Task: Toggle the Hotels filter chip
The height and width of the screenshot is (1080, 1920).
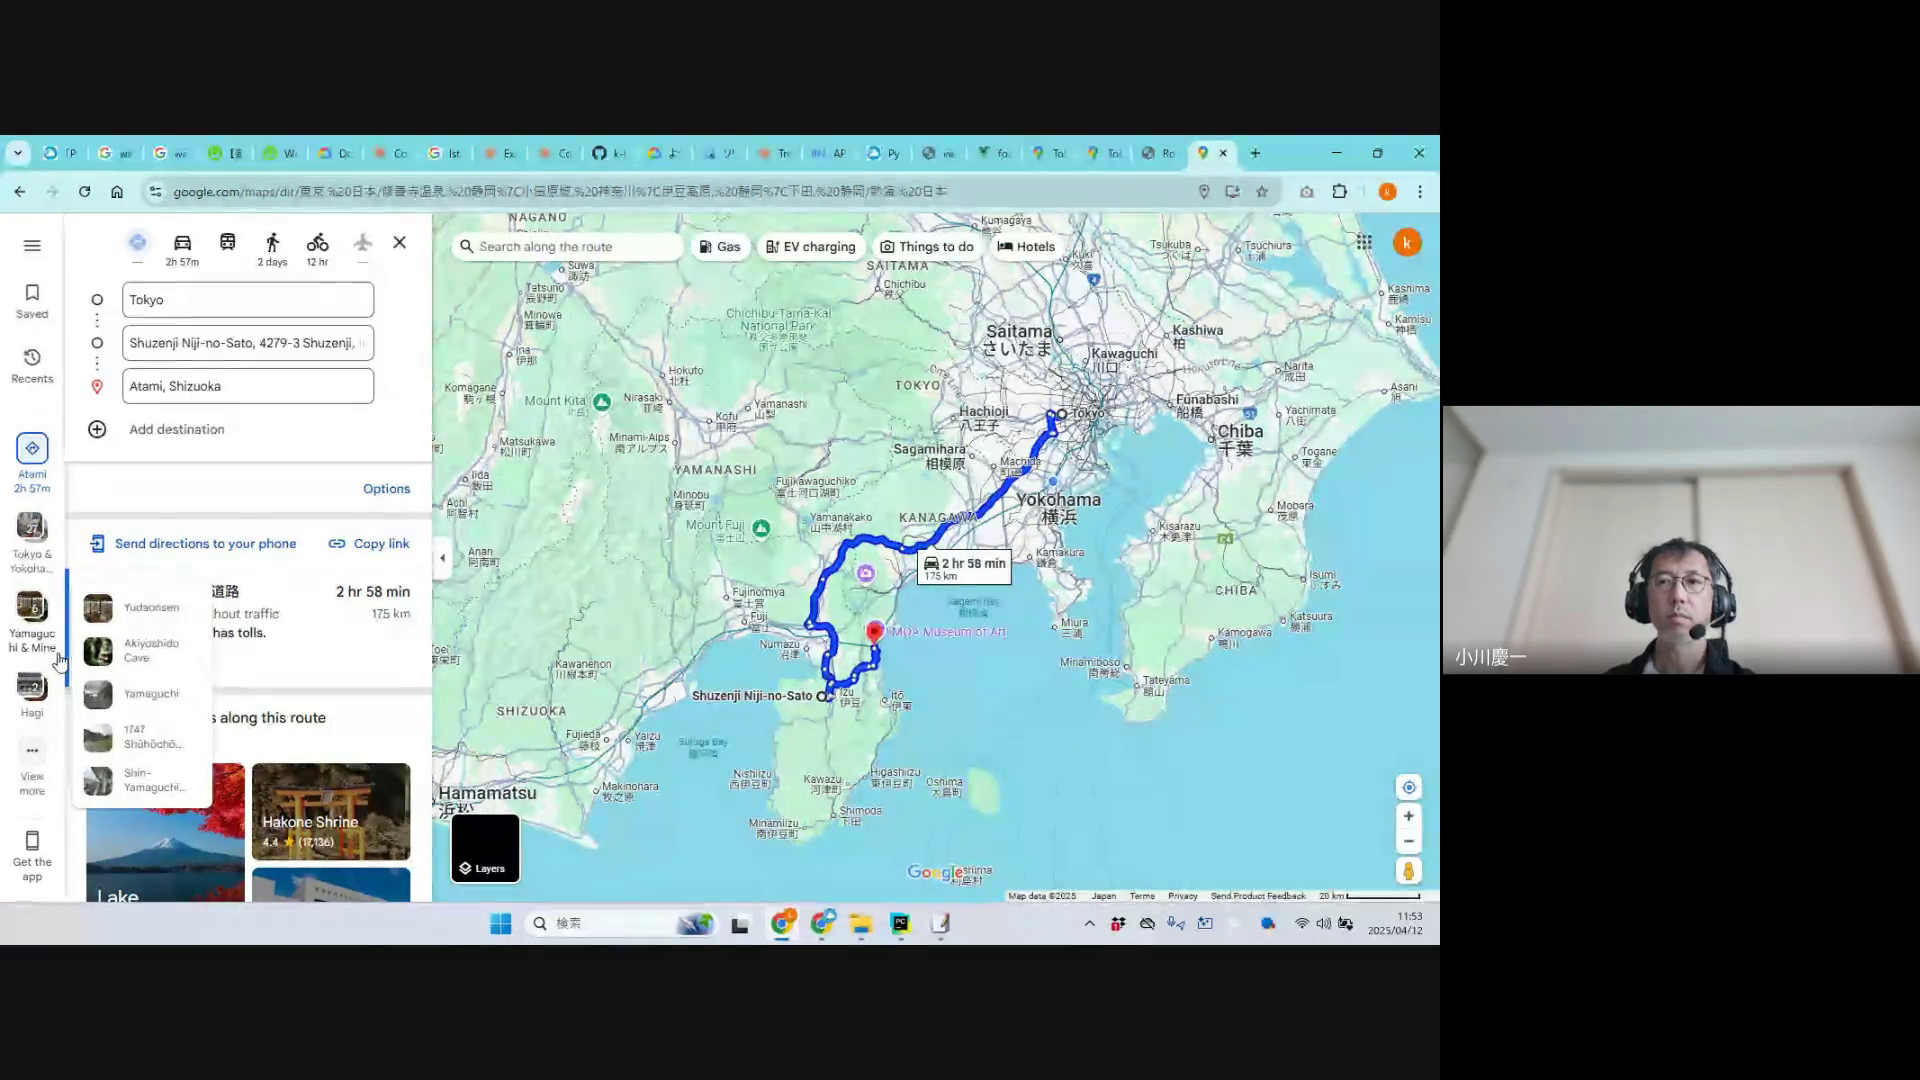Action: [x=1026, y=247]
